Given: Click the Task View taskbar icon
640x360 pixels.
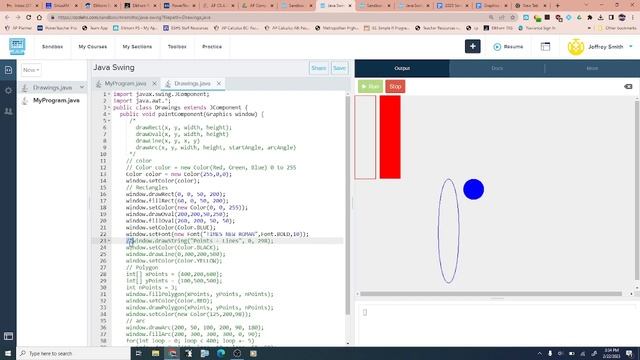Looking at the screenshot, I should point(139,353).
